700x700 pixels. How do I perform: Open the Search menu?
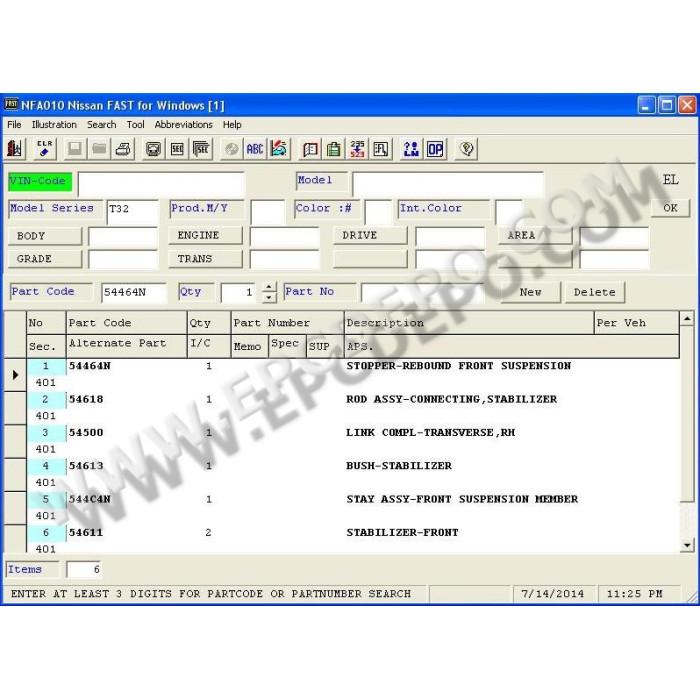pos(101,125)
